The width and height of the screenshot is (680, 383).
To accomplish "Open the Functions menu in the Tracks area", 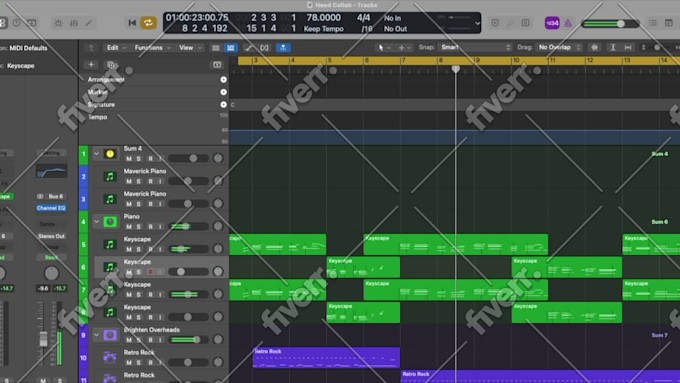I will 152,48.
